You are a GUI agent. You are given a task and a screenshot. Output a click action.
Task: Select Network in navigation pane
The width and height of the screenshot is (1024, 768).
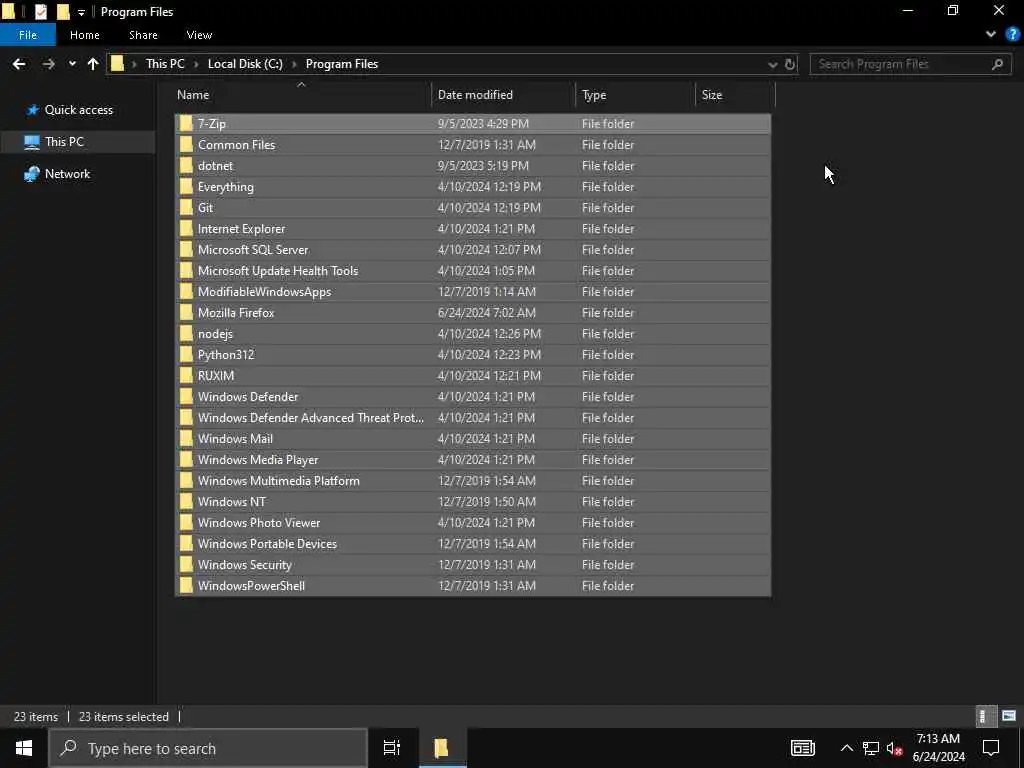point(67,174)
